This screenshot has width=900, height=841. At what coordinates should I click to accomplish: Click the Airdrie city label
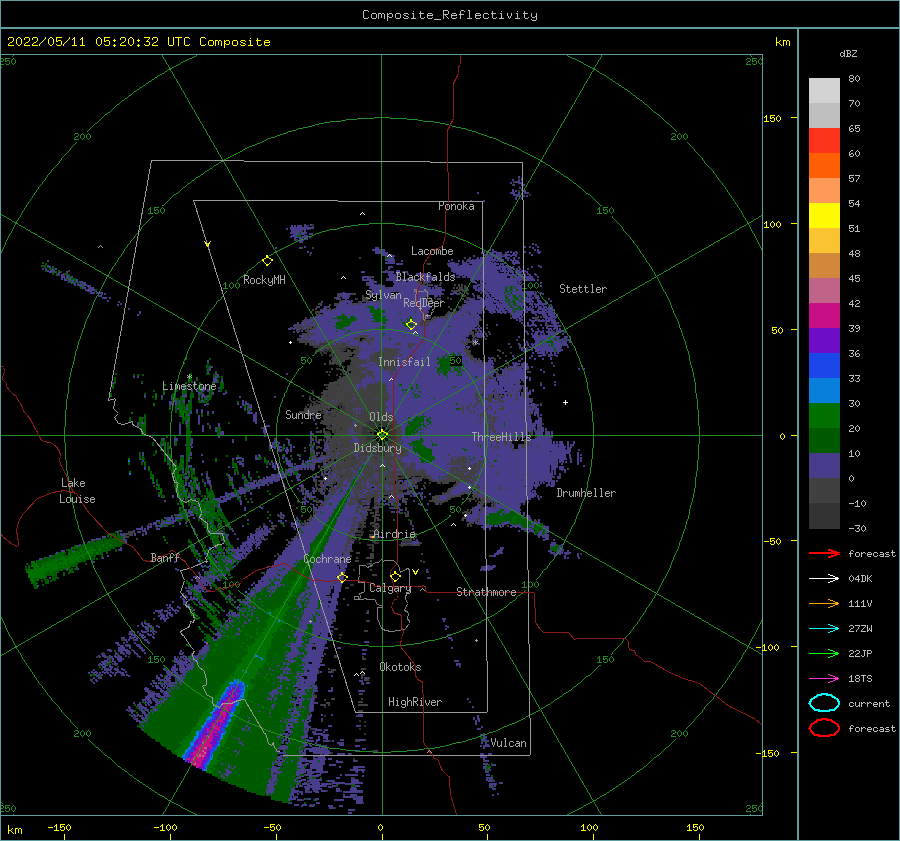[x=394, y=534]
